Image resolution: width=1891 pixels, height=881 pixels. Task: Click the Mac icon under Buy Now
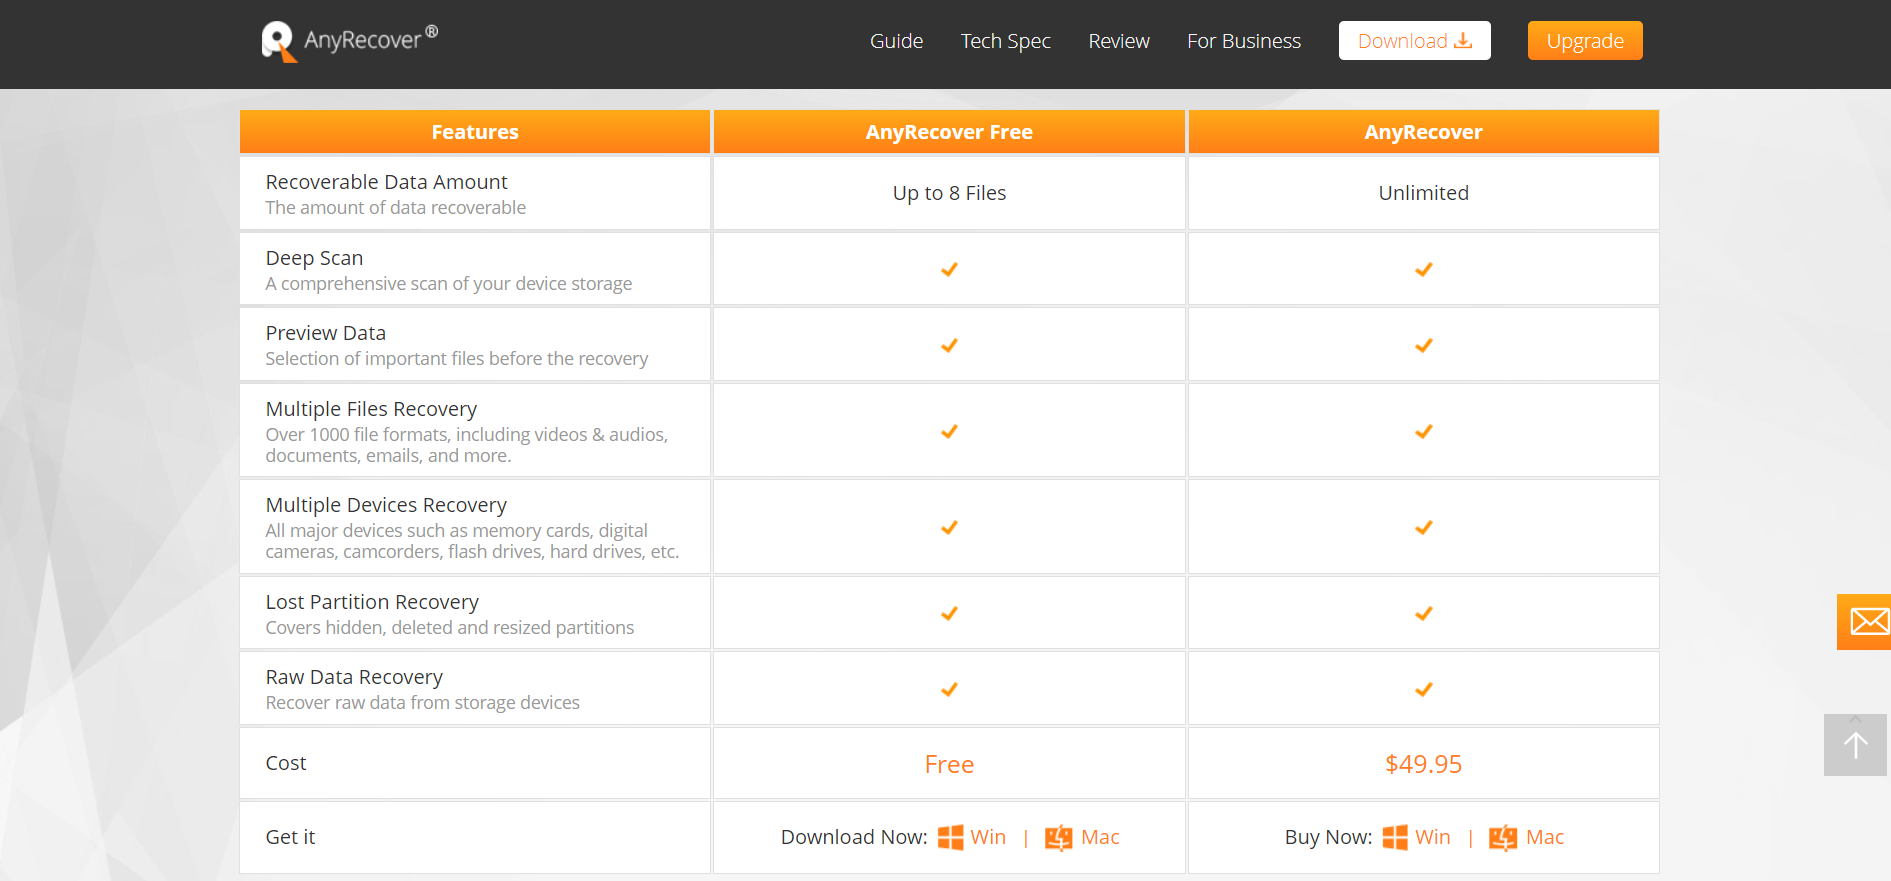(x=1503, y=838)
